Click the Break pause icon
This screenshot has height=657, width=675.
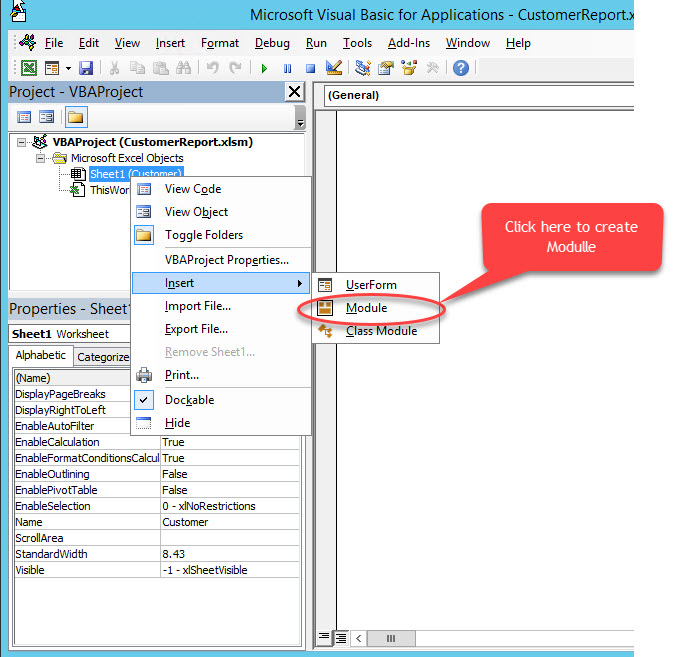coord(288,68)
